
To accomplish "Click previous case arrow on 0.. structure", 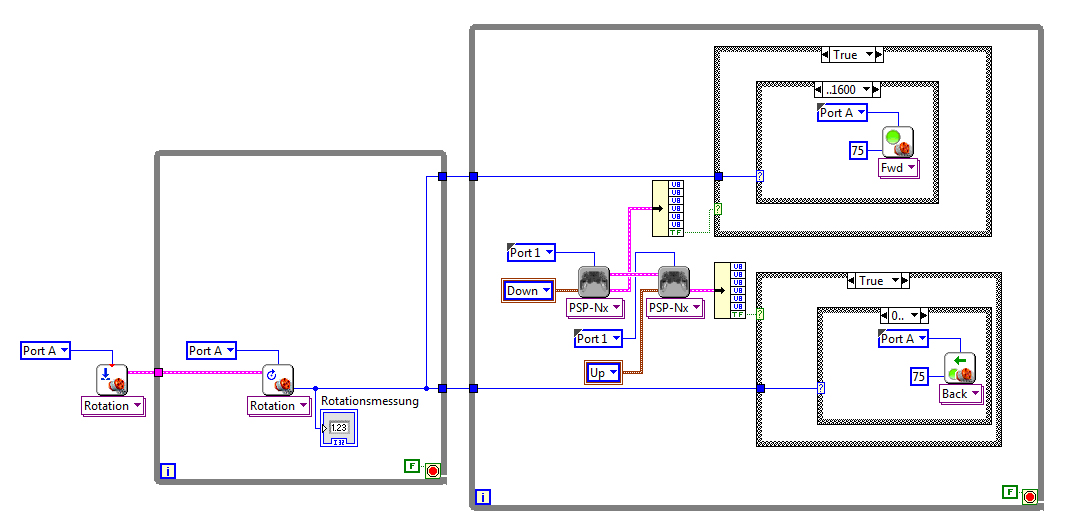I will (x=885, y=316).
